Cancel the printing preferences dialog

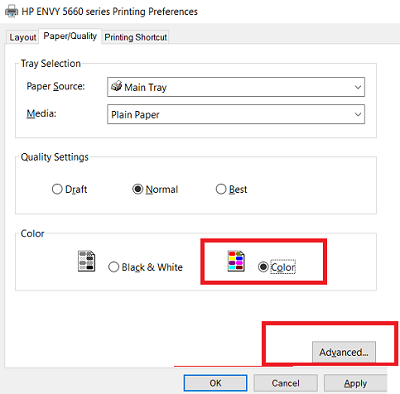pos(285,383)
